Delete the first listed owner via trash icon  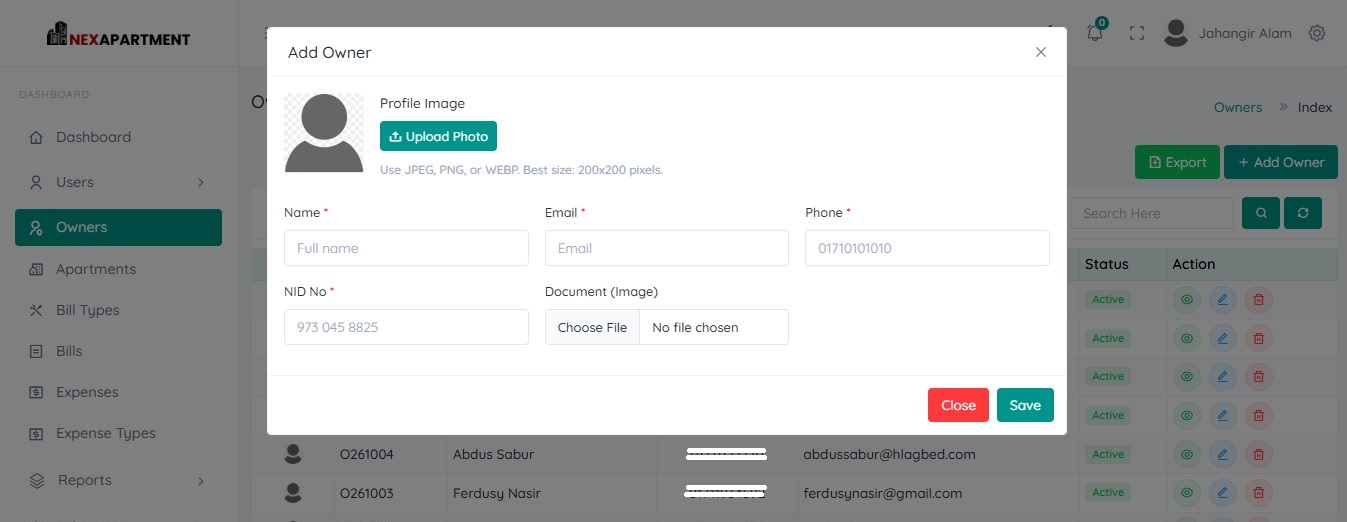(x=1259, y=299)
